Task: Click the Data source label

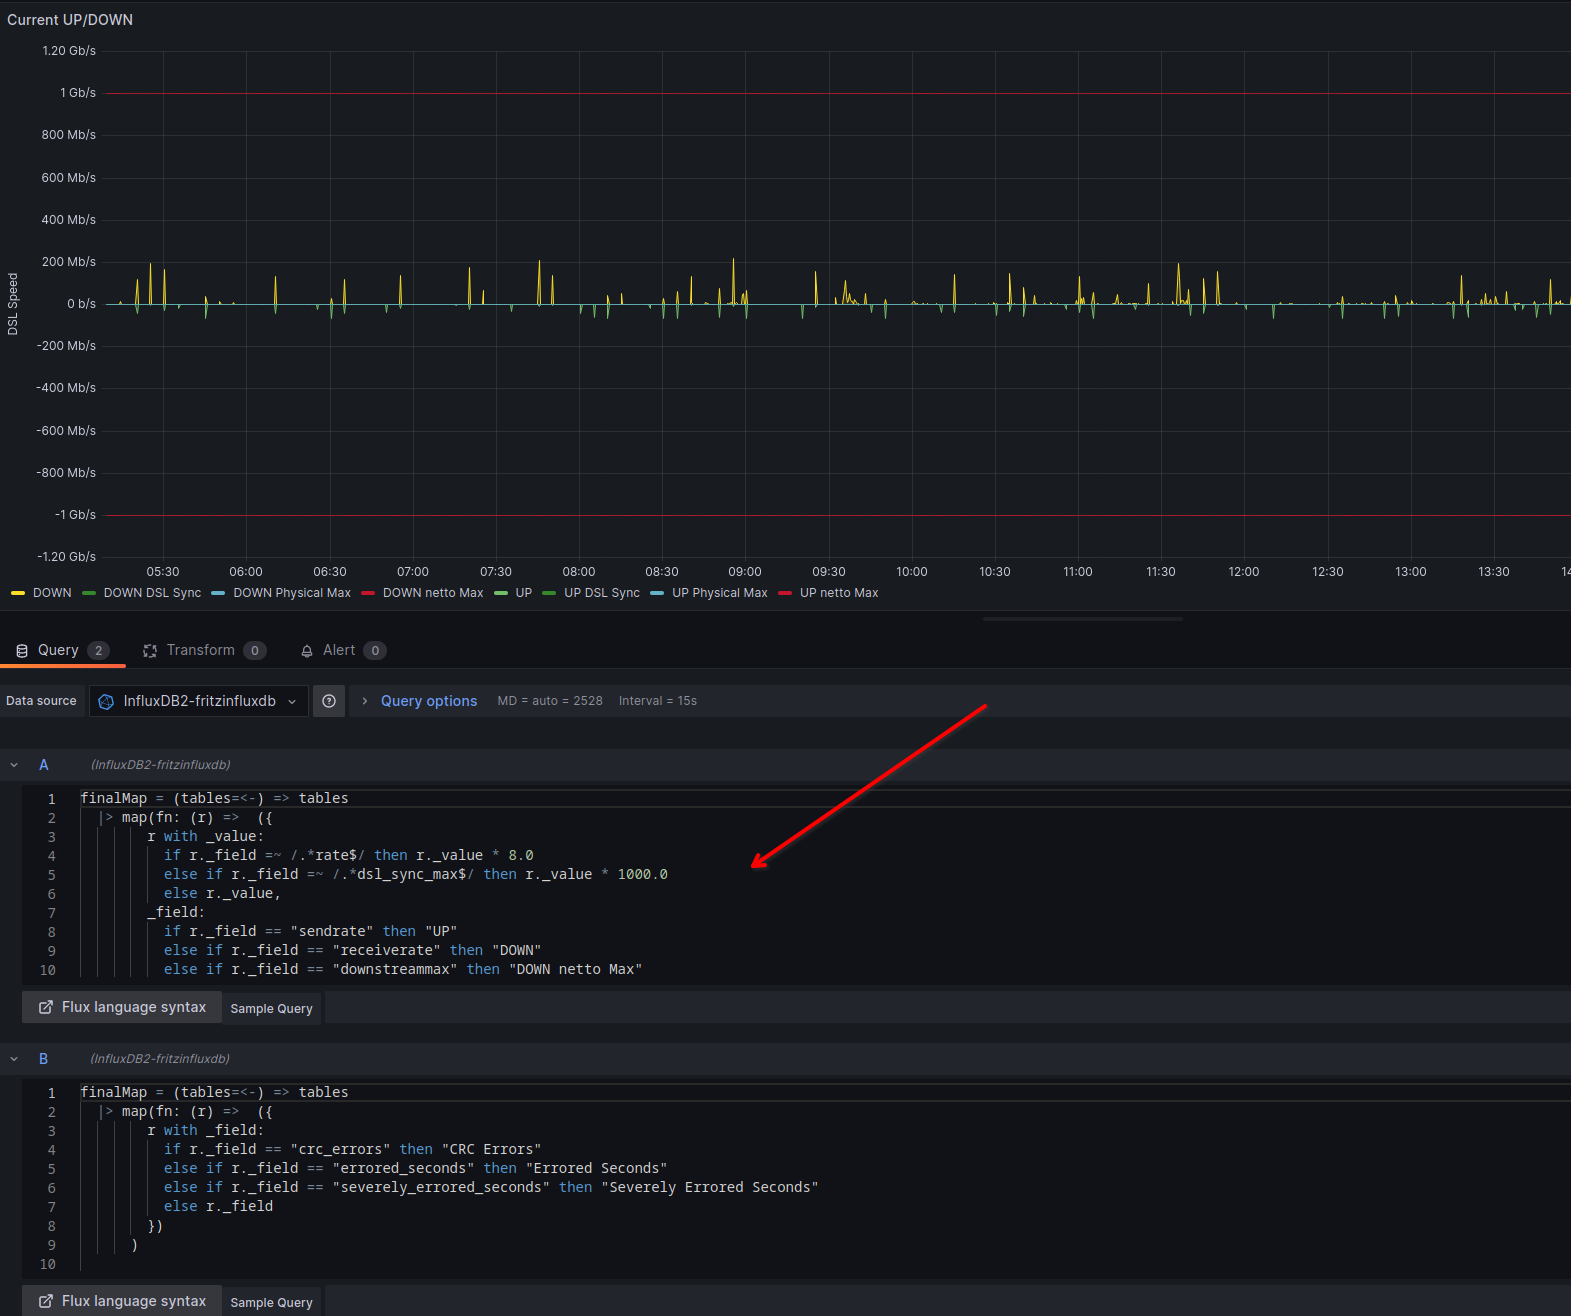Action: click(x=41, y=701)
